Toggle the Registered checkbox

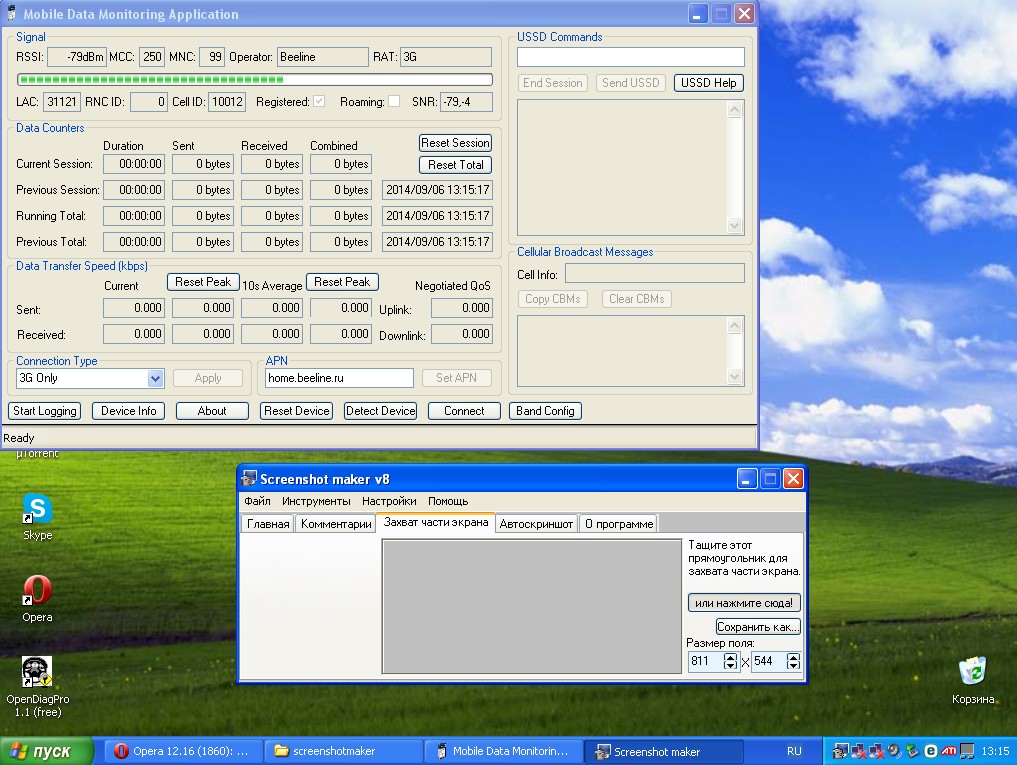point(319,102)
